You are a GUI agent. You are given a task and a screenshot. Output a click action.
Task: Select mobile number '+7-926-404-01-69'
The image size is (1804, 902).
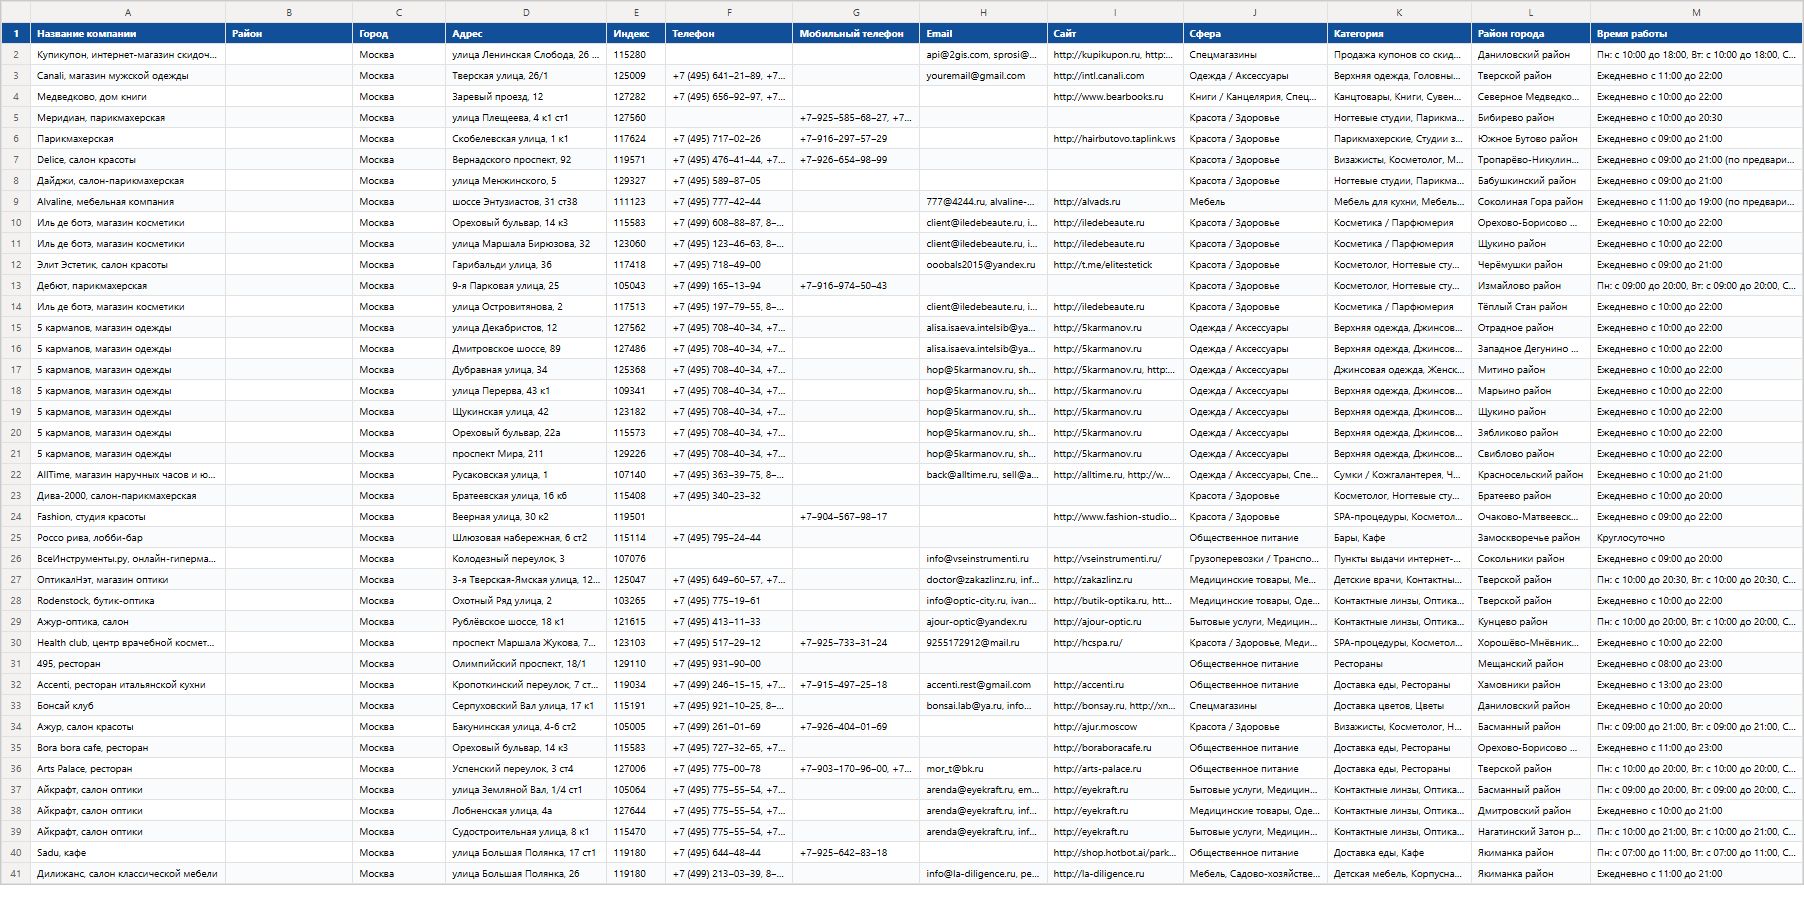(x=856, y=727)
